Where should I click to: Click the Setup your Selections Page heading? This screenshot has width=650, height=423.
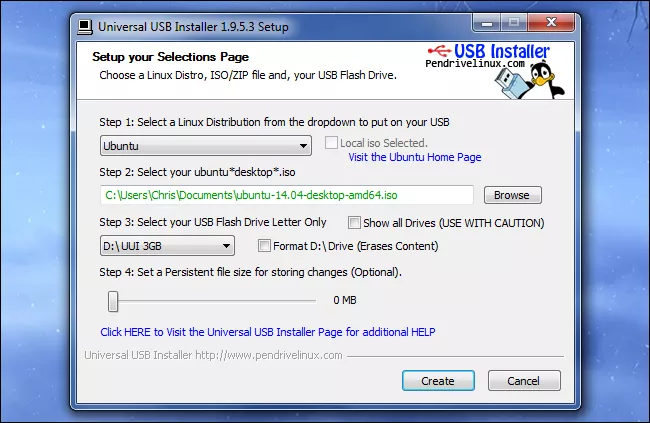coord(170,57)
